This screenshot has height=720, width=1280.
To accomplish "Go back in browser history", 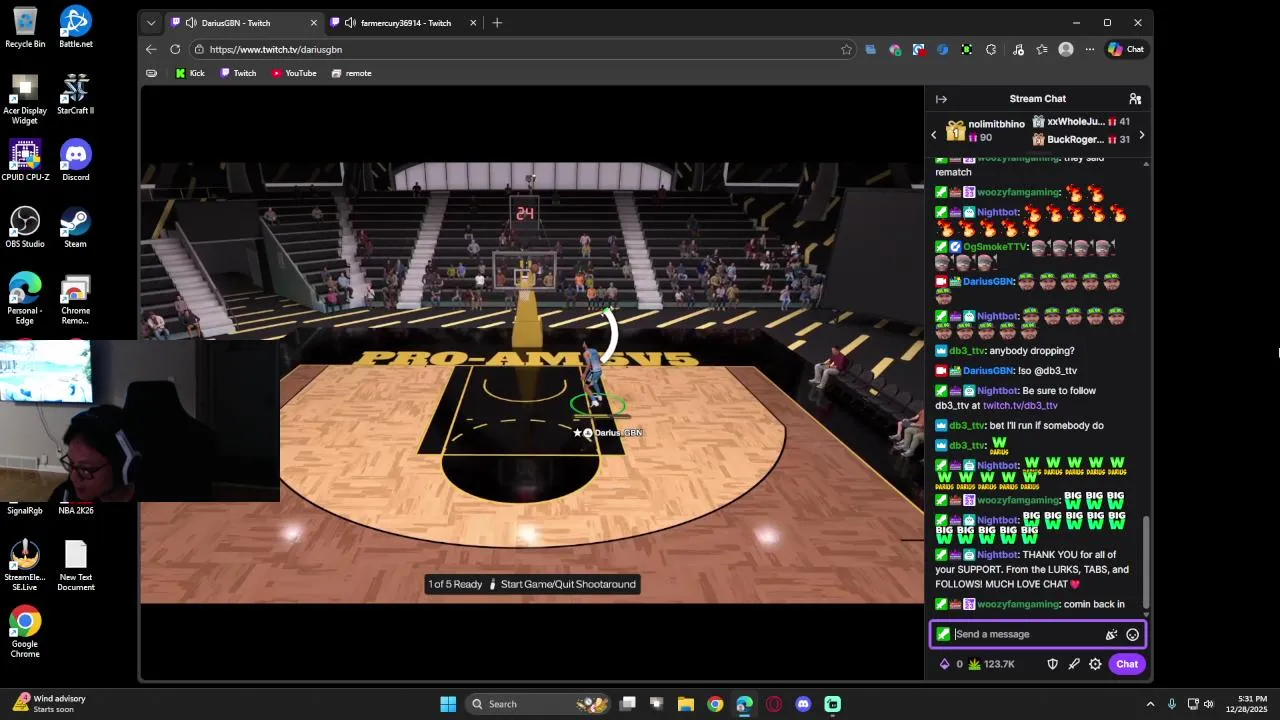I will 151,49.
